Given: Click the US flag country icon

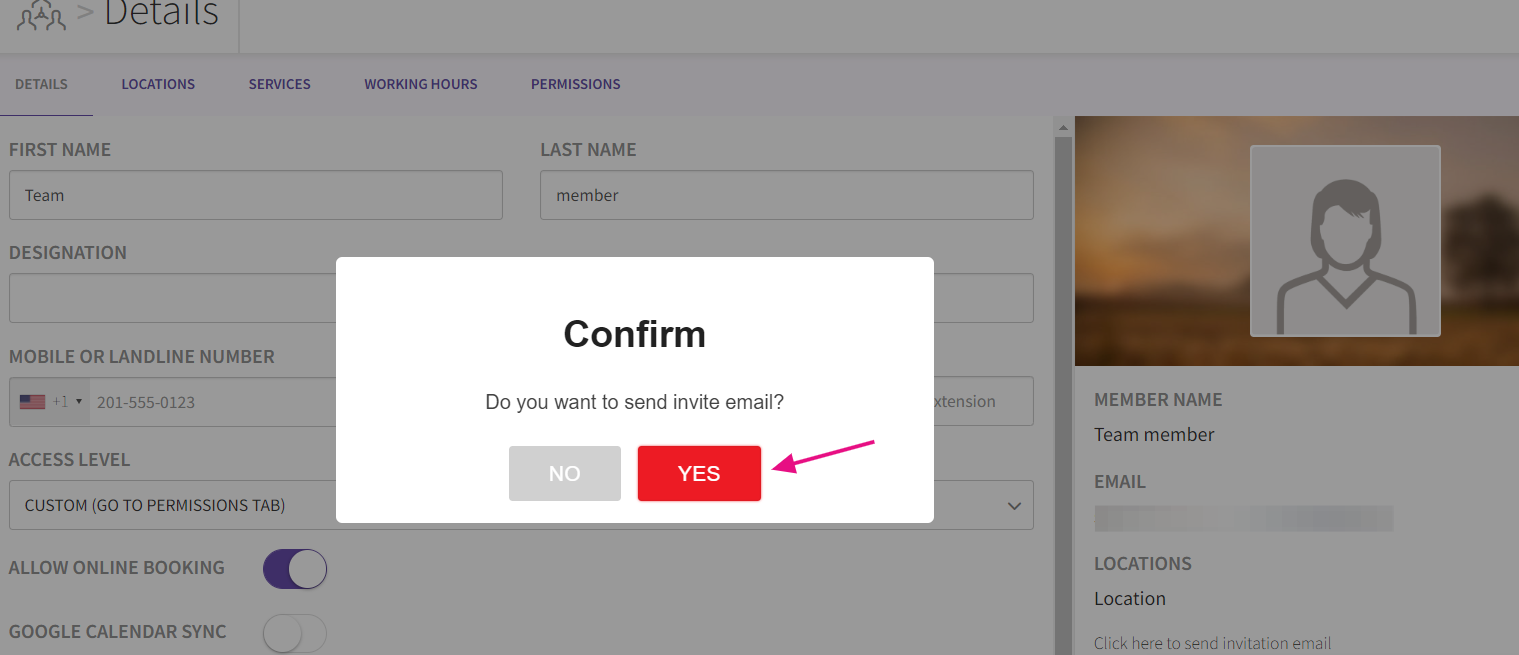Looking at the screenshot, I should (x=33, y=402).
